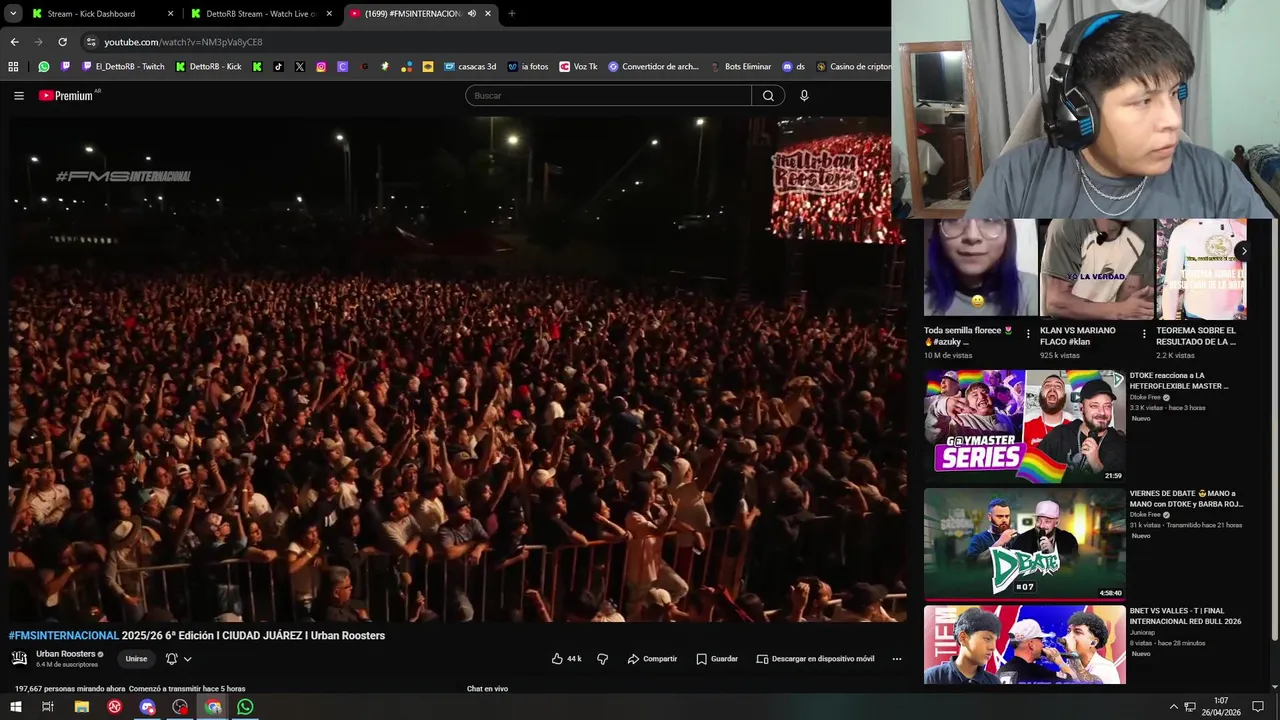Click the Chat en vivo label
This screenshot has height=720, width=1280.
[x=487, y=689]
